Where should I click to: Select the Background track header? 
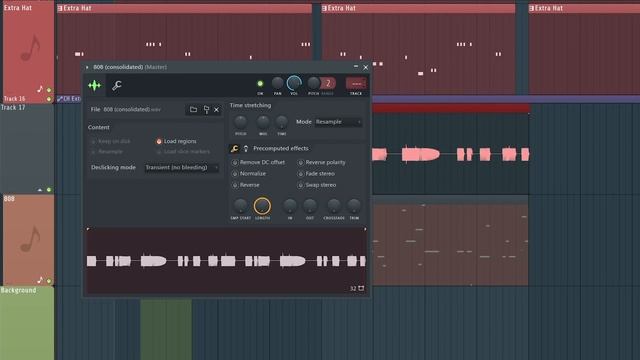[27, 323]
